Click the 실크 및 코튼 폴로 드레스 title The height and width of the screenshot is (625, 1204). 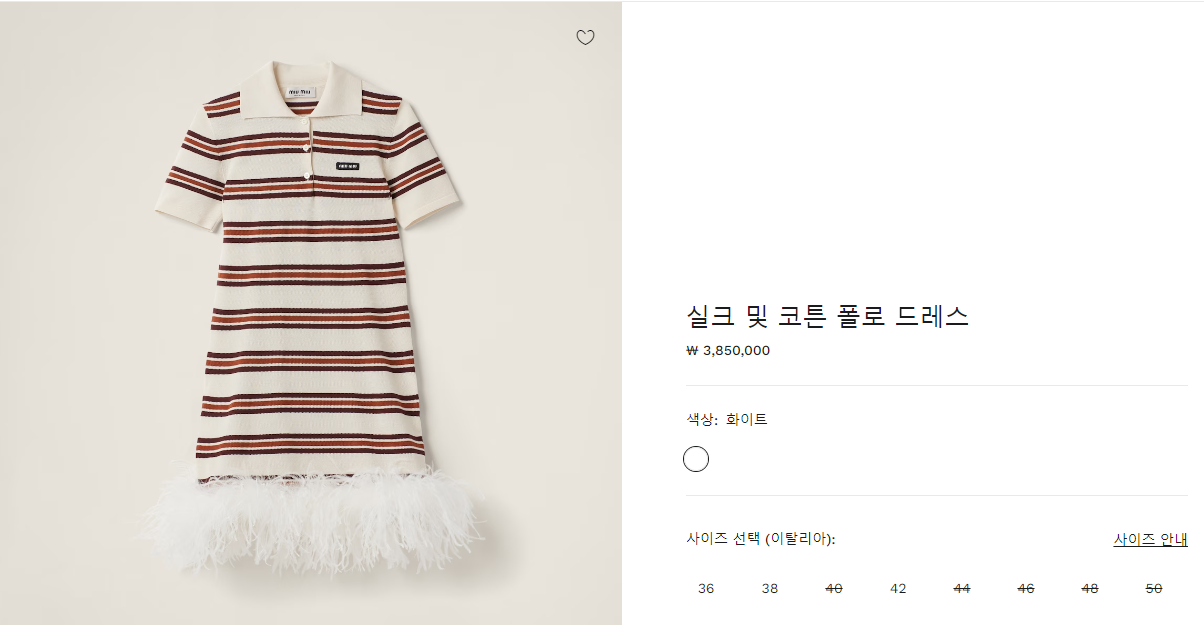[827, 317]
